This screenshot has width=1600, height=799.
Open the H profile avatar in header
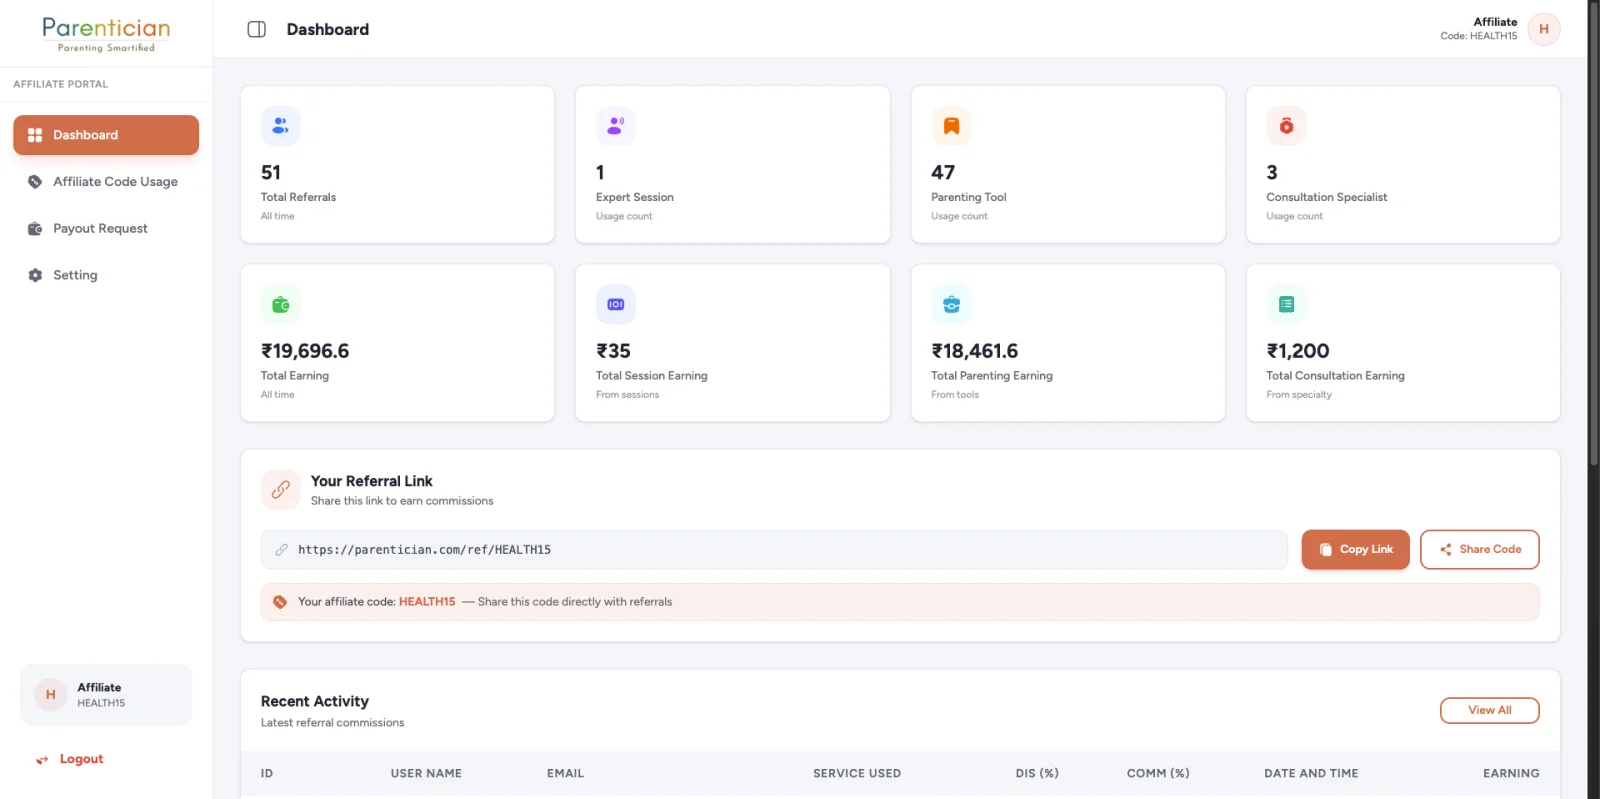click(1543, 29)
